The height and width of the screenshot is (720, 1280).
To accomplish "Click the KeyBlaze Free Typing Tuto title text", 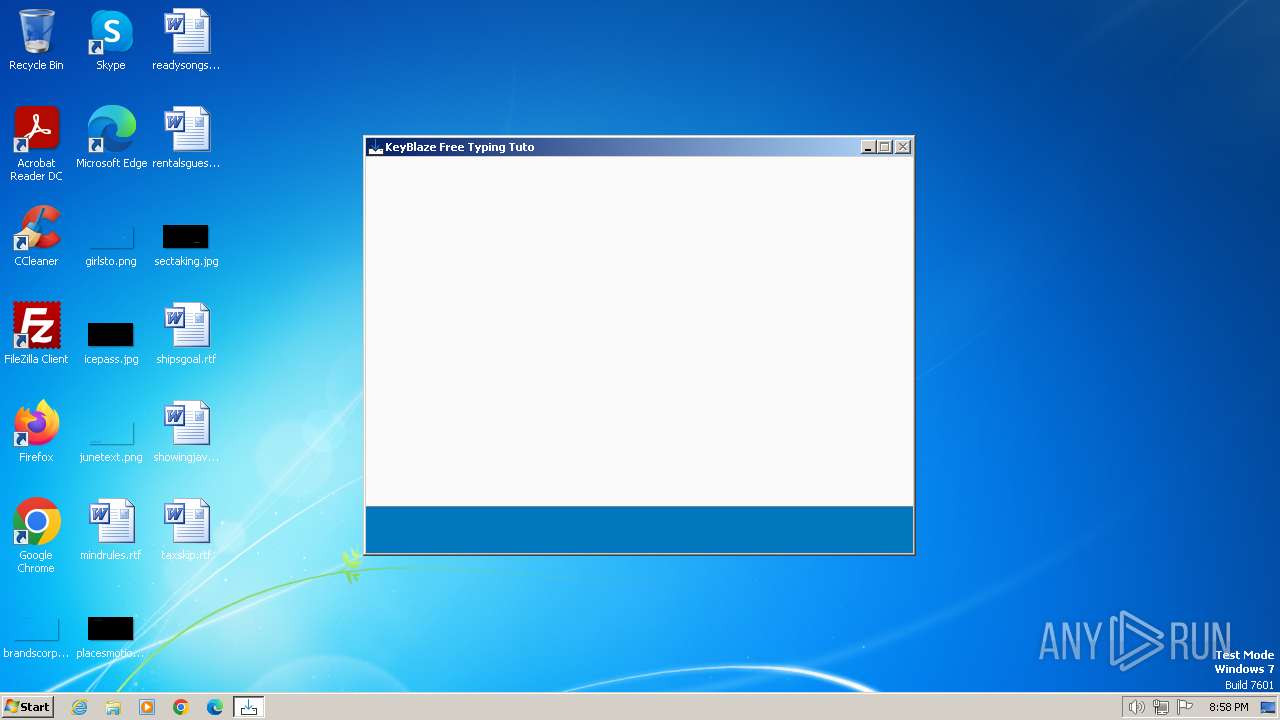I will 460,147.
